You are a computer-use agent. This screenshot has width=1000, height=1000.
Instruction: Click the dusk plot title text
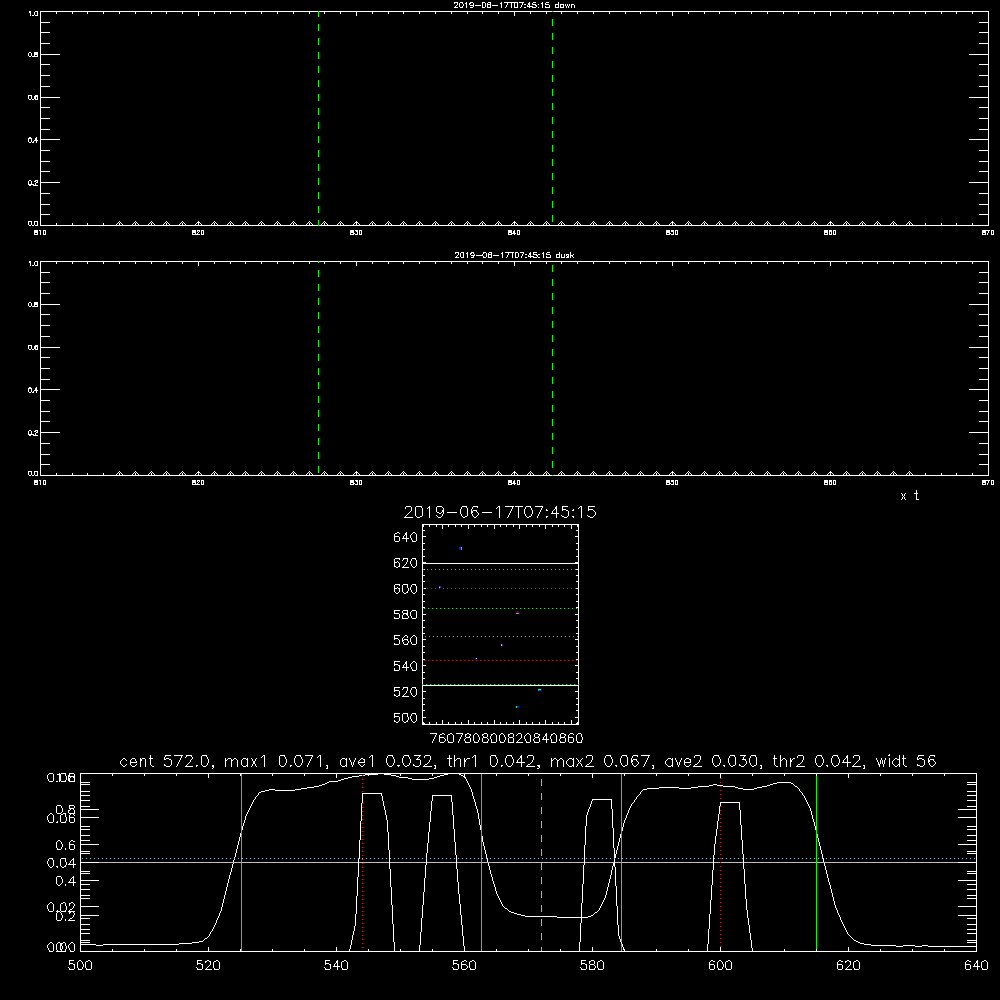click(x=514, y=255)
